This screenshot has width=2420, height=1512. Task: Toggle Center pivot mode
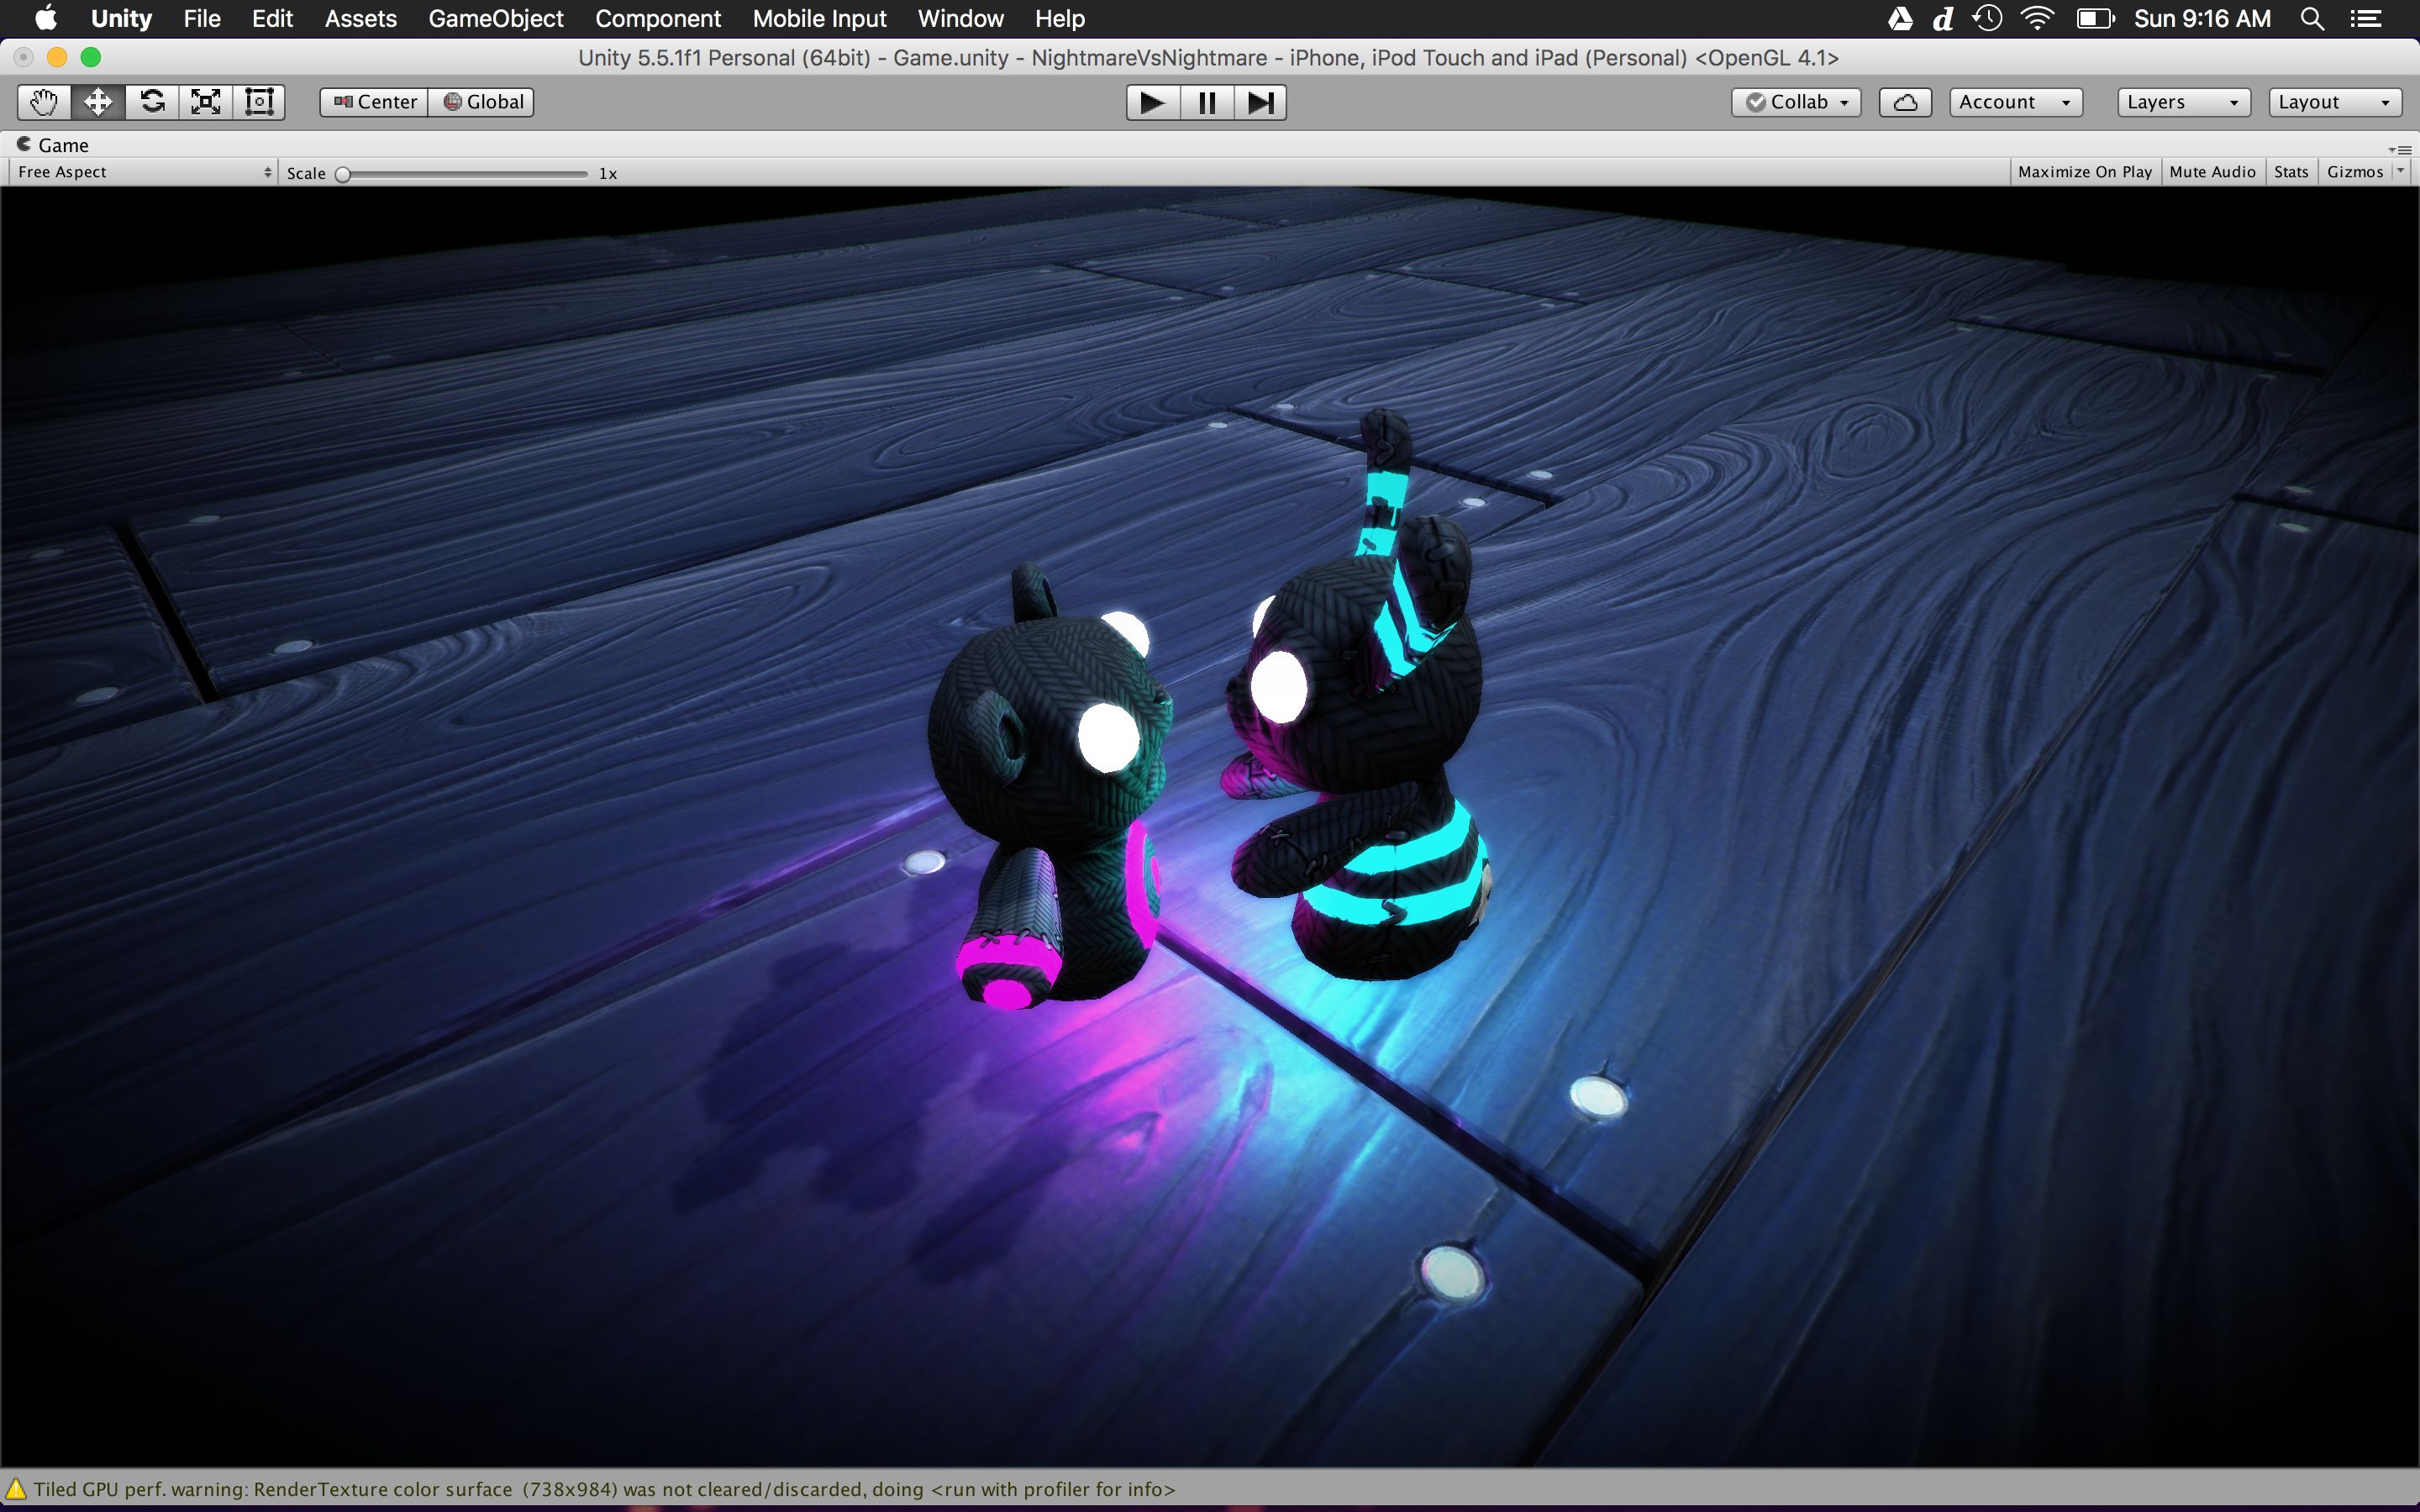[374, 102]
